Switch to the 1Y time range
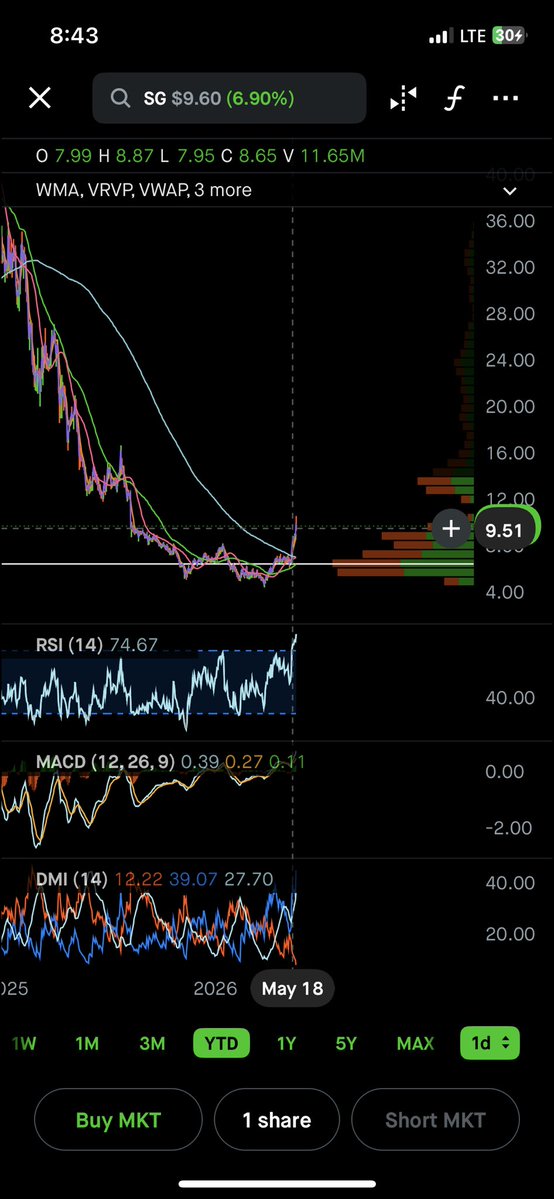 pyautogui.click(x=286, y=1043)
